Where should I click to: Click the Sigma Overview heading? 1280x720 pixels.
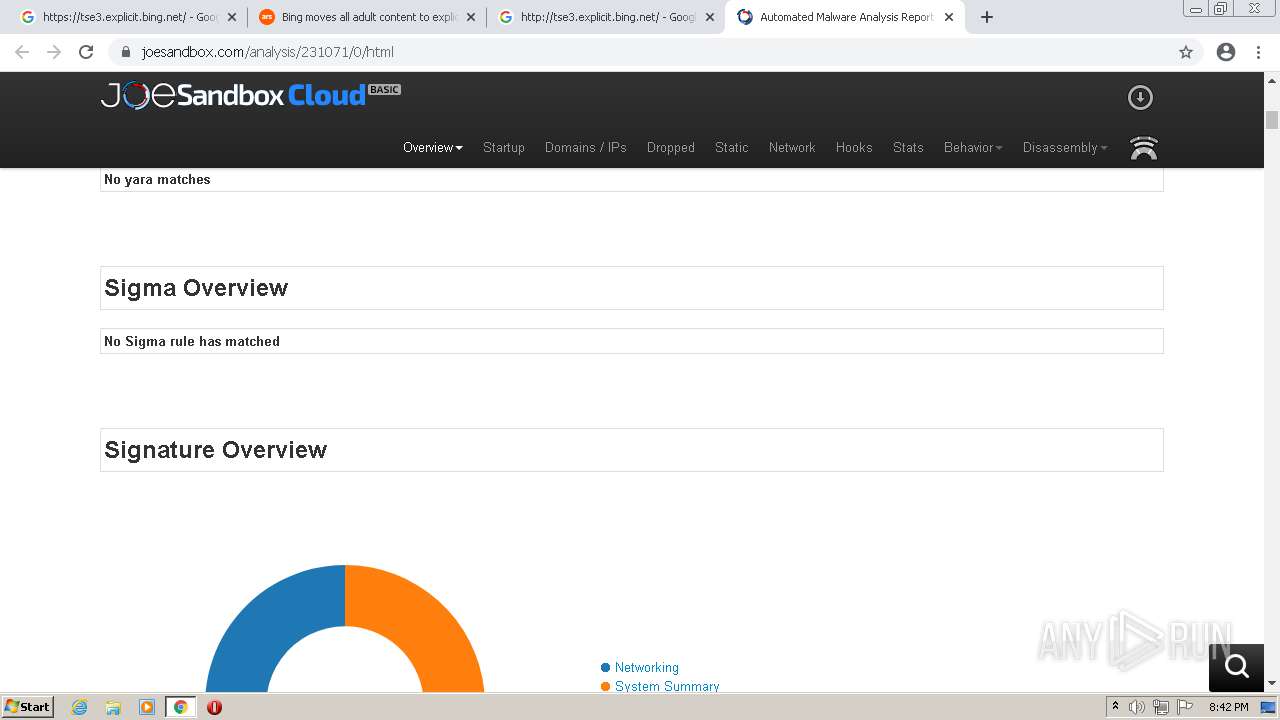point(196,288)
